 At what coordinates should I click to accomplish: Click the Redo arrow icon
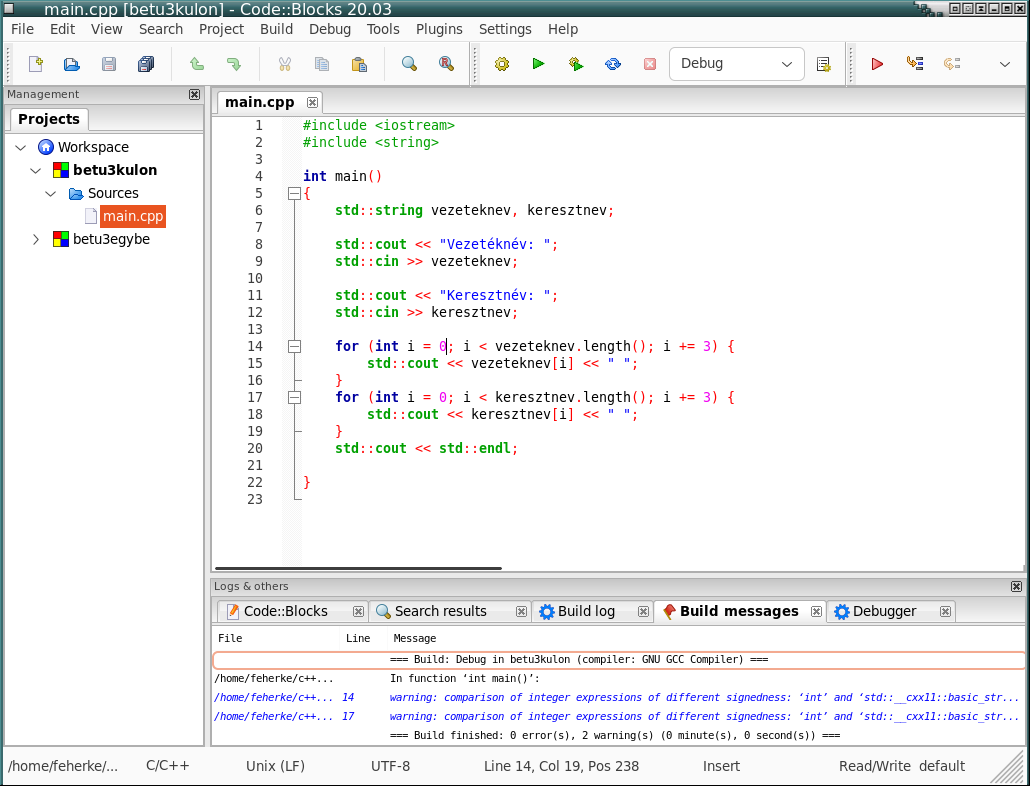click(x=233, y=64)
